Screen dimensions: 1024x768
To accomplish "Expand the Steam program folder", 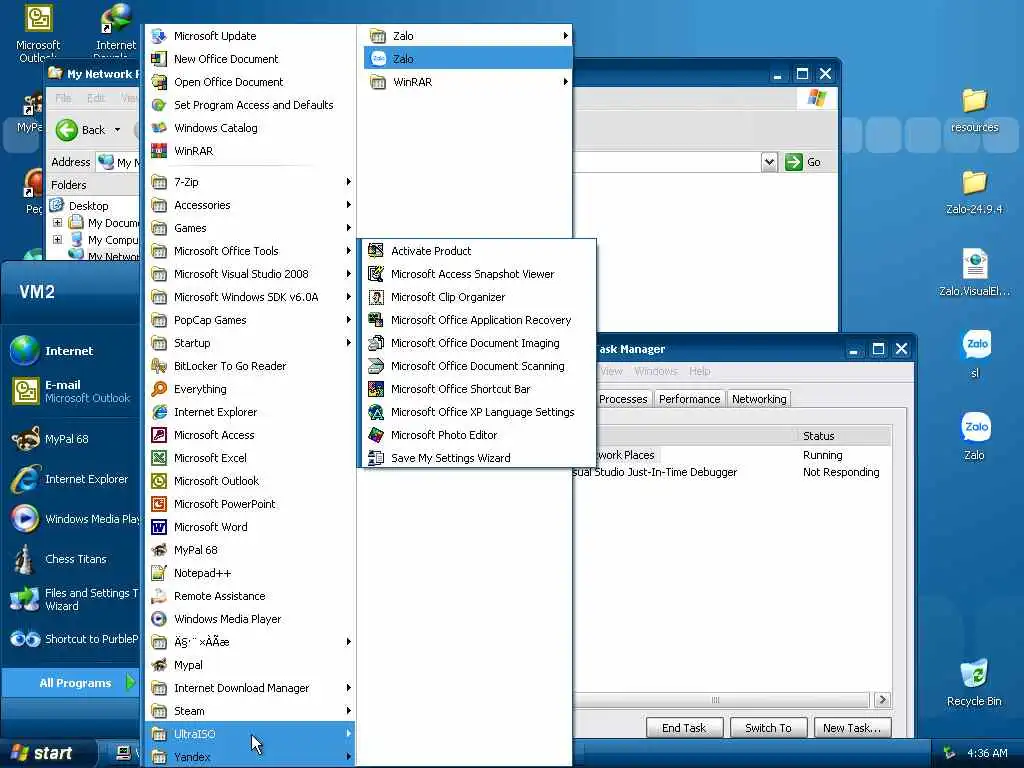I will (250, 711).
